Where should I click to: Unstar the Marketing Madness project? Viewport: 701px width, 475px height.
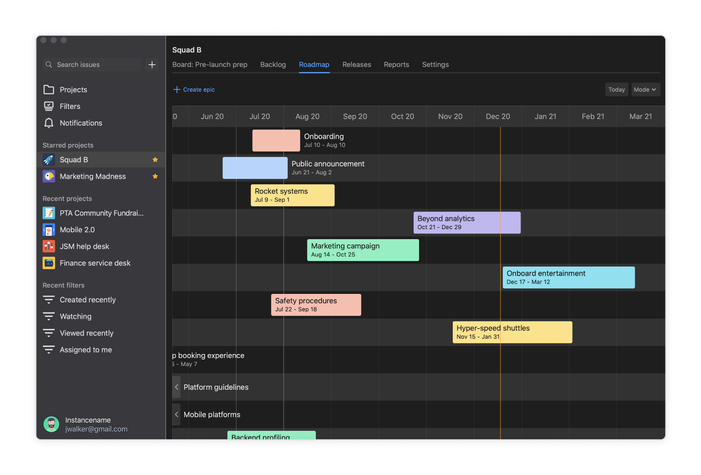coord(155,176)
